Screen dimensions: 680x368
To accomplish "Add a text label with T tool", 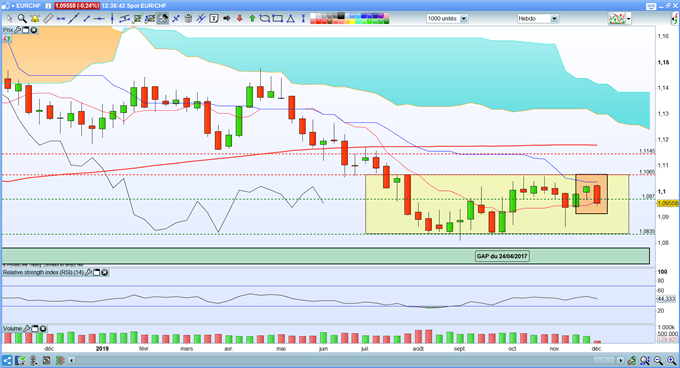I will 214,18.
